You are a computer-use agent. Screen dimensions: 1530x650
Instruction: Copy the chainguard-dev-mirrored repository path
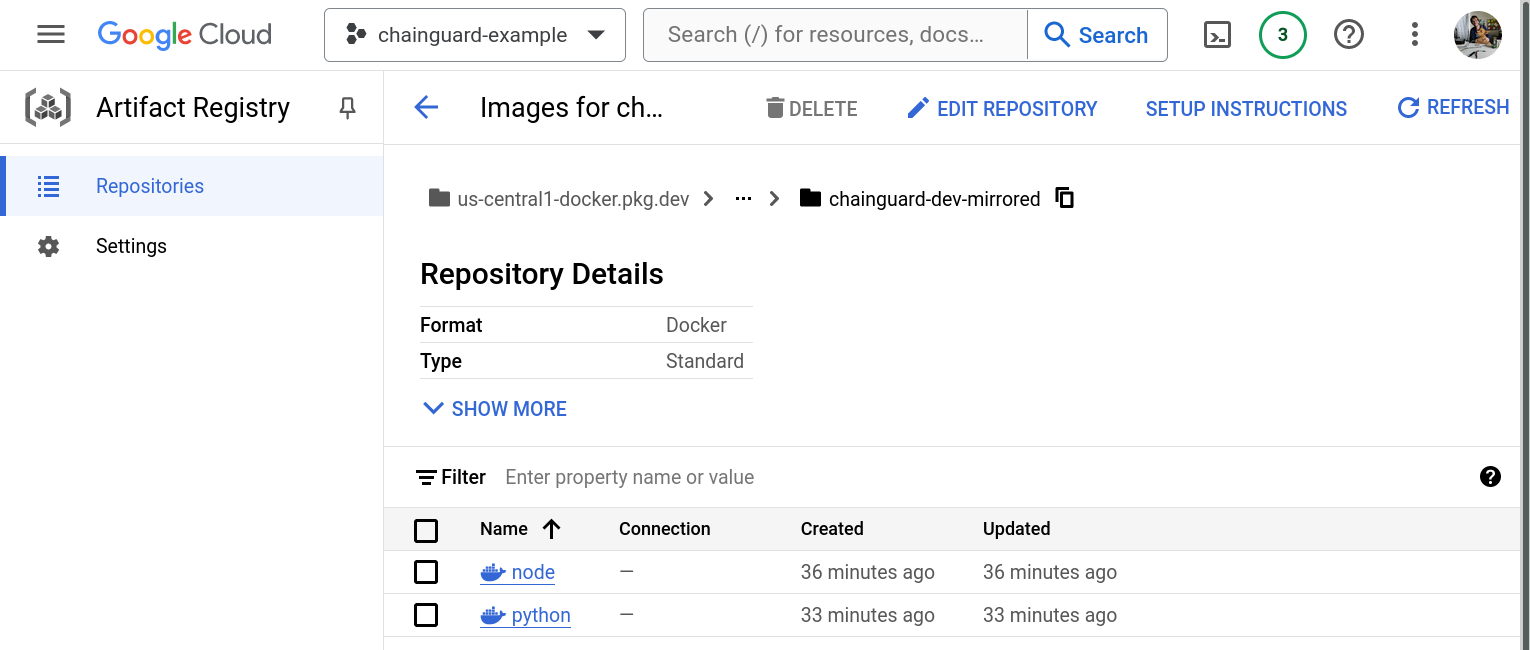coord(1065,198)
